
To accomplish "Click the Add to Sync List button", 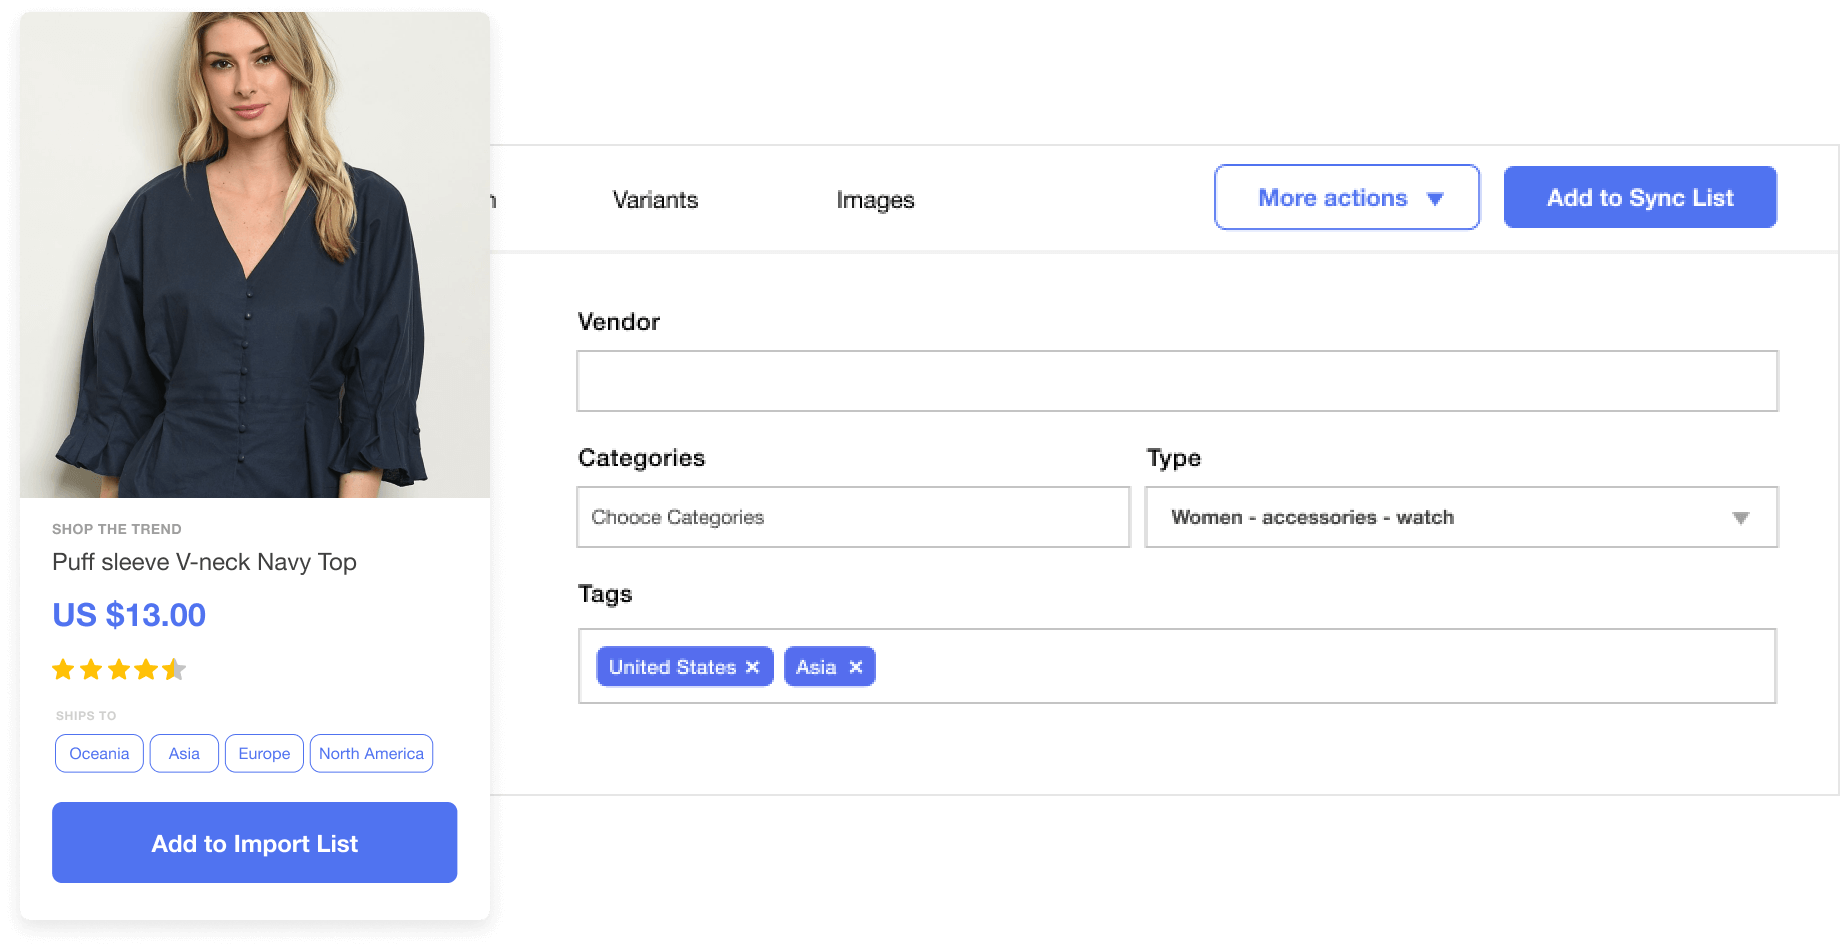I will point(1639,198).
